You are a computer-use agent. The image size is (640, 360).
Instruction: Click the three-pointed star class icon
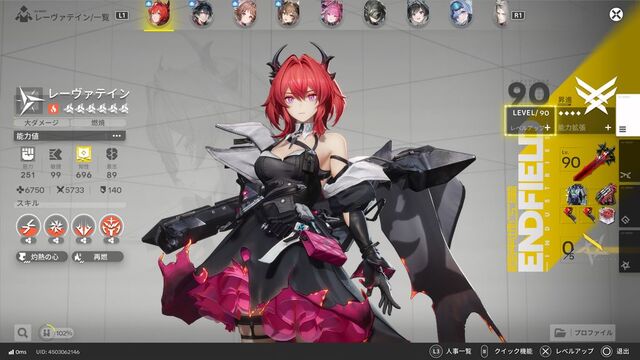click(29, 101)
